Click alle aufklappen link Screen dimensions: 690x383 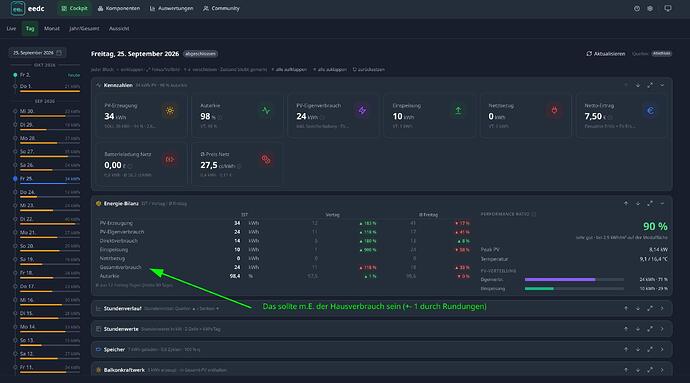[x=289, y=70]
